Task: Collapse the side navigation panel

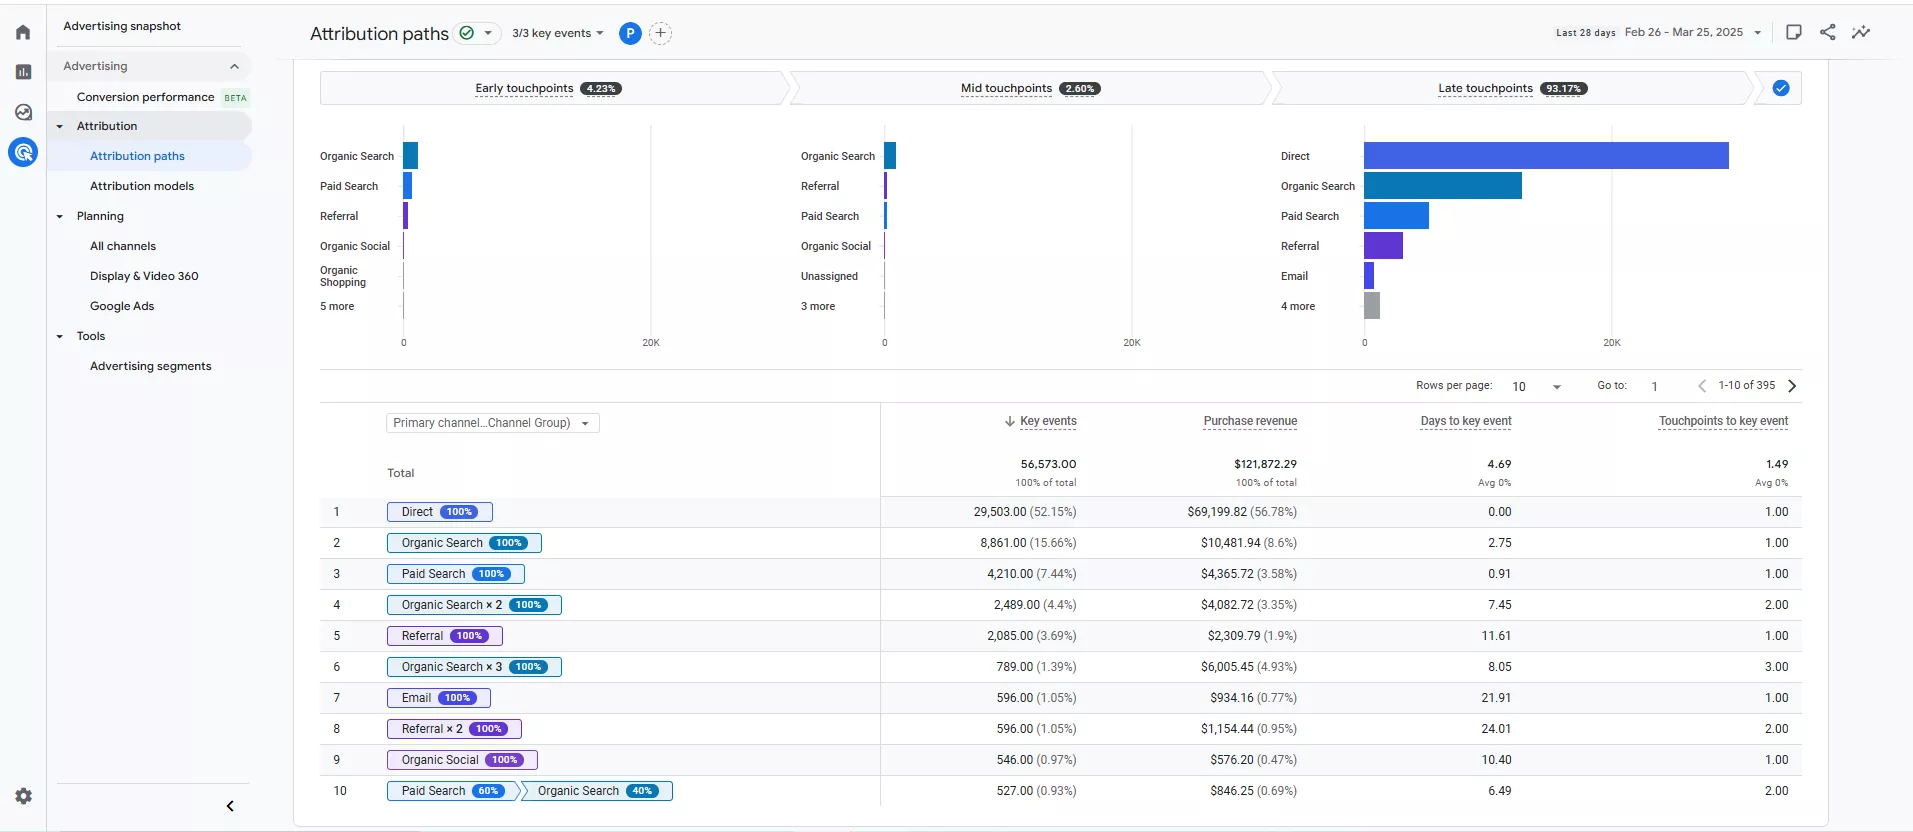Action: 230,806
